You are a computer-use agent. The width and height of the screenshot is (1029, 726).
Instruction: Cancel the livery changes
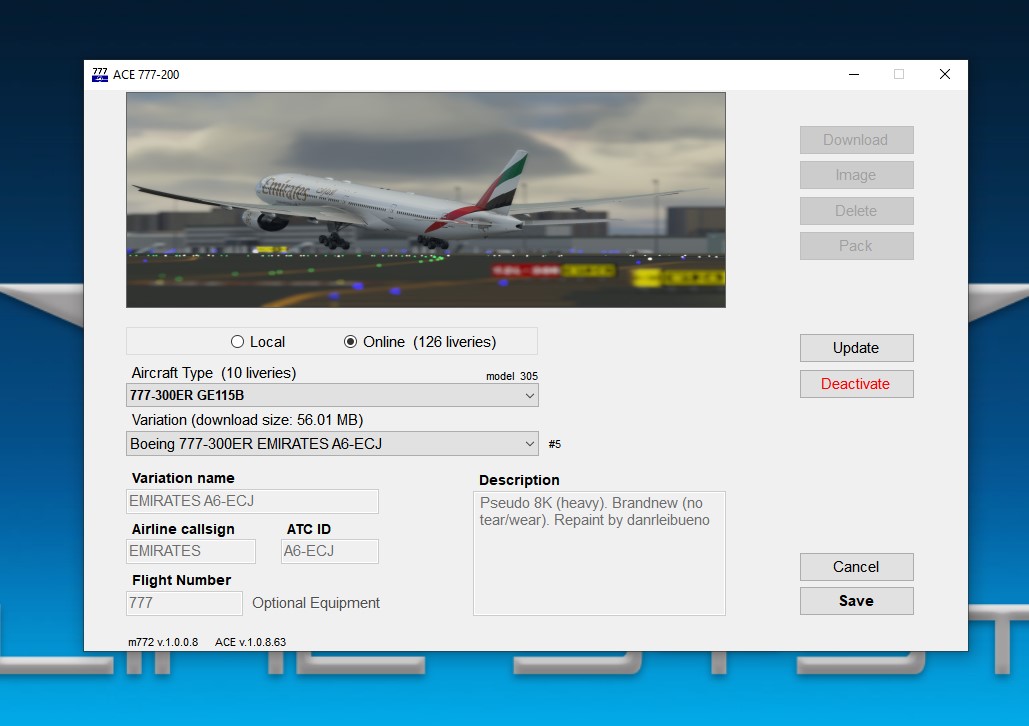click(856, 567)
